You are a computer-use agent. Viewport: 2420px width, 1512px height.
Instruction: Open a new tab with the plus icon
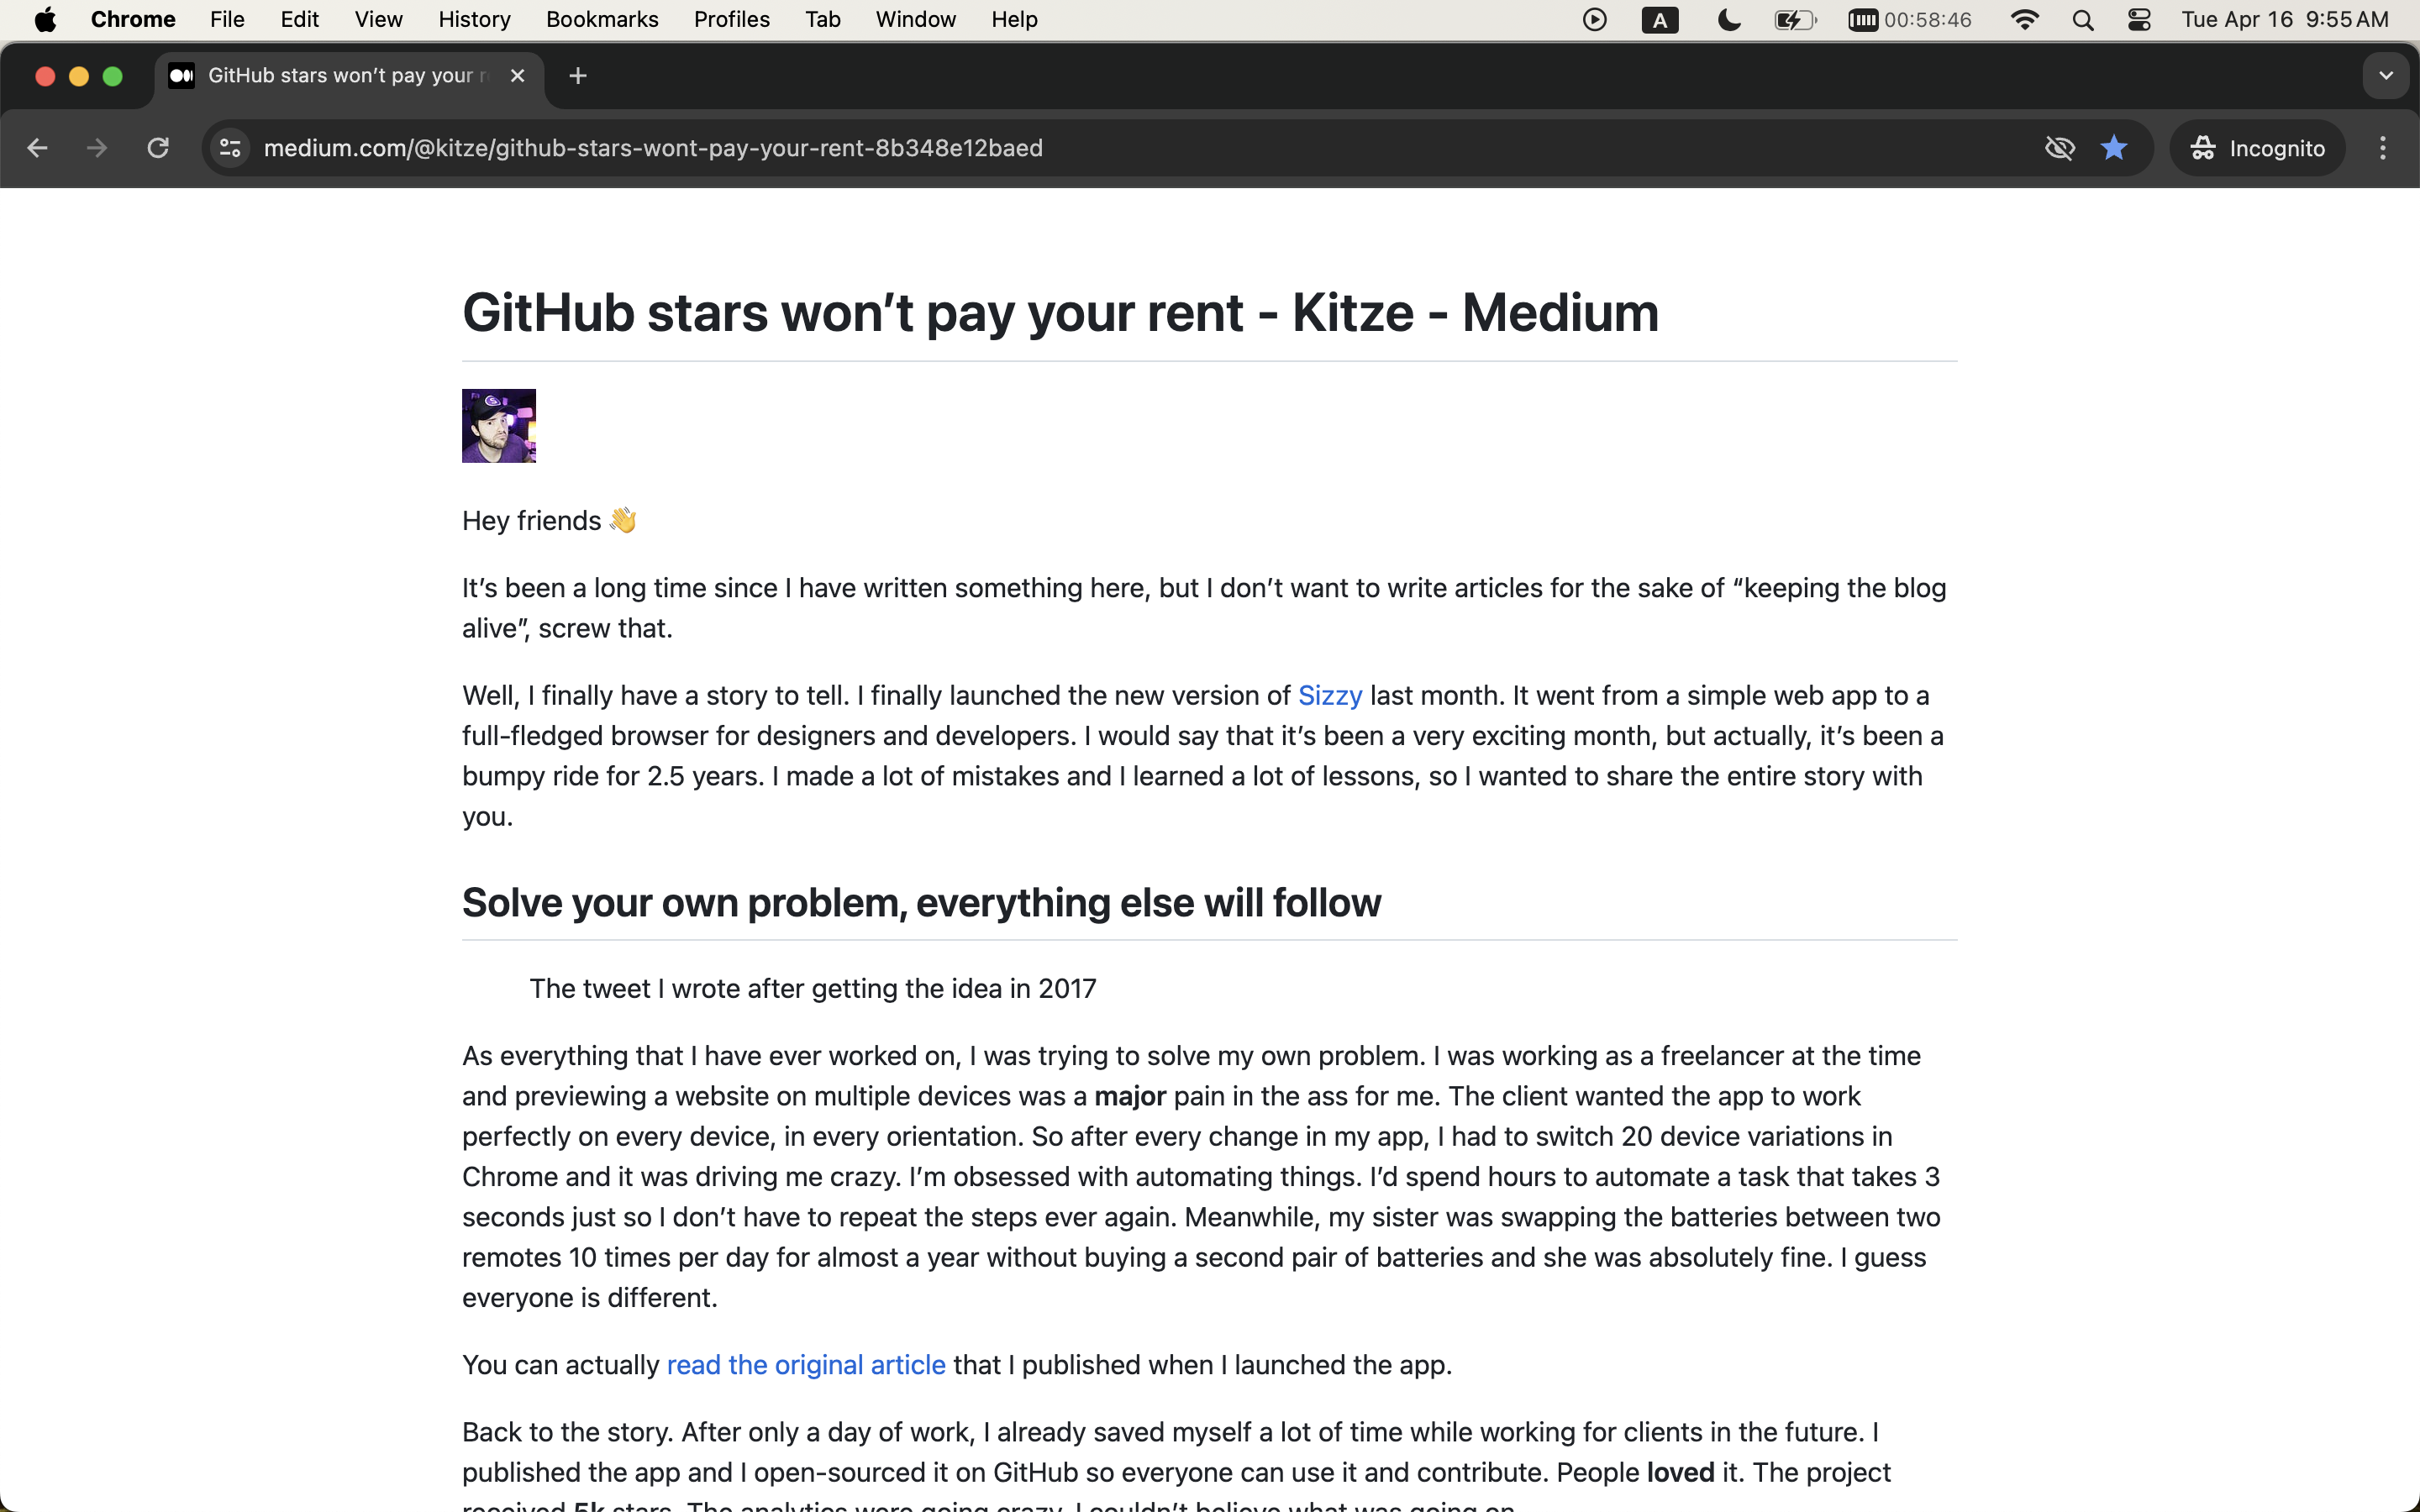[577, 76]
